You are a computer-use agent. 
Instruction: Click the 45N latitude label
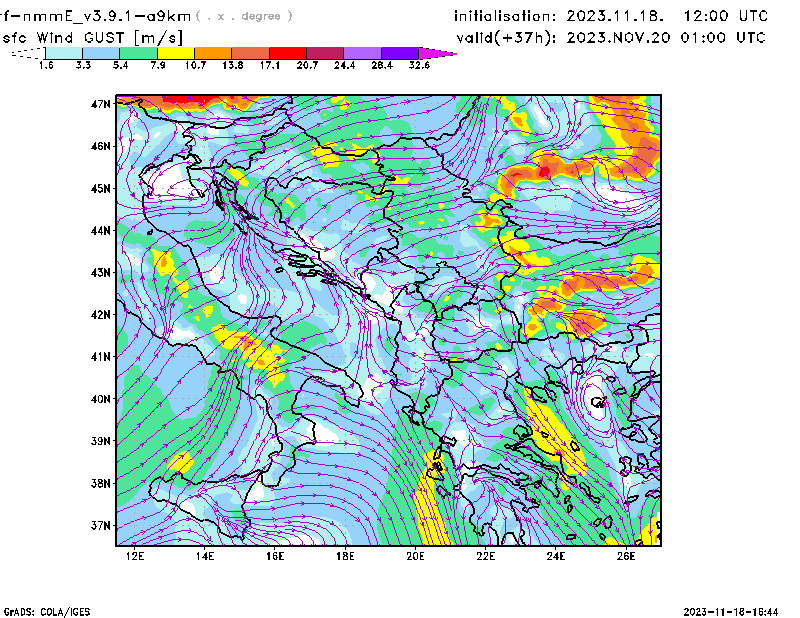100,189
